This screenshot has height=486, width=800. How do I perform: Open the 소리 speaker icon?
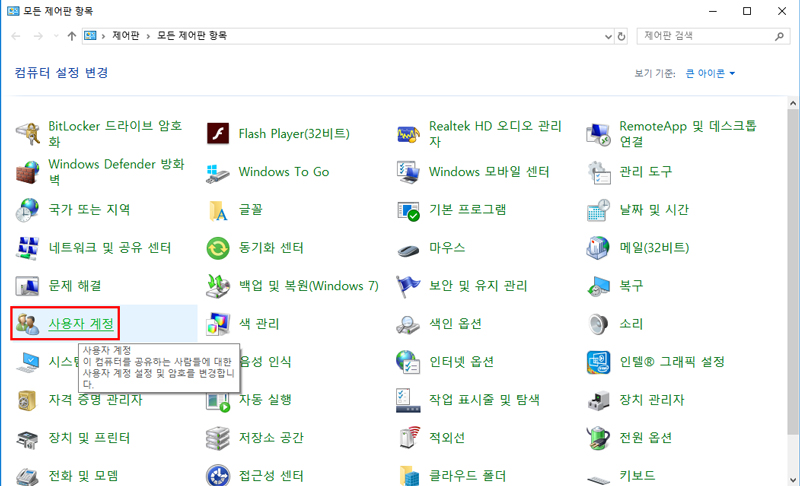pyautogui.click(x=598, y=324)
